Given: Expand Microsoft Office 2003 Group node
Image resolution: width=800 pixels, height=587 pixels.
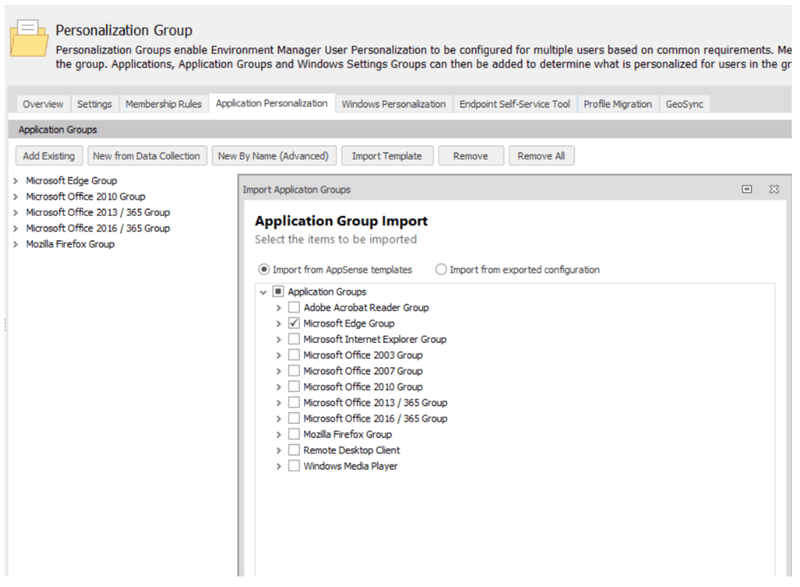Looking at the screenshot, I should [x=279, y=355].
